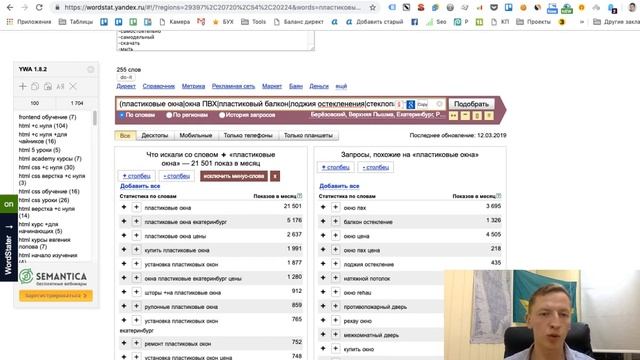Click black plus beside 'пластиковые окна цены'
The width and height of the screenshot is (640, 360).
[x=124, y=236]
